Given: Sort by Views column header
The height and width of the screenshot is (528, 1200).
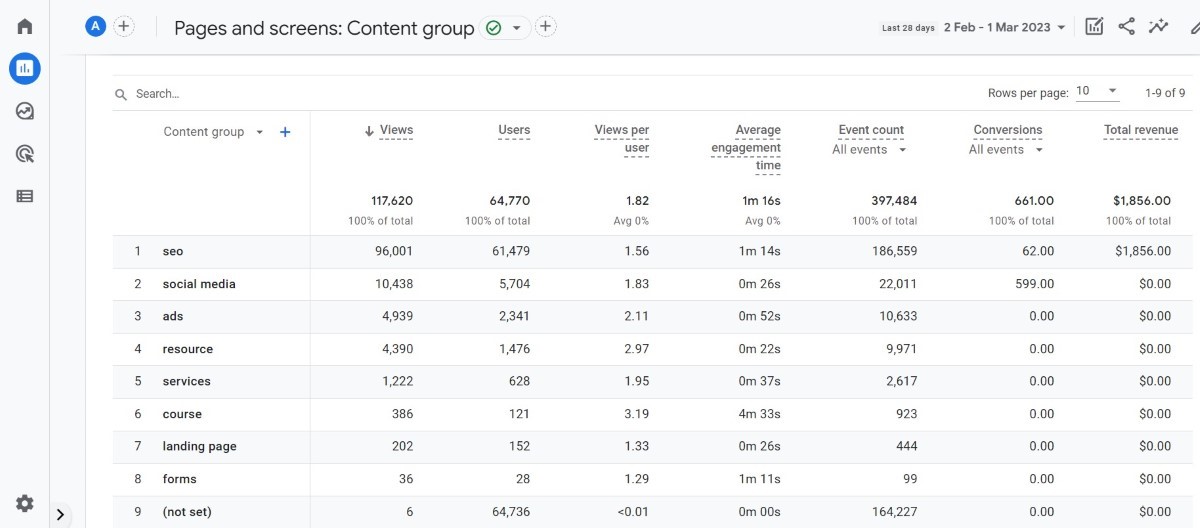Looking at the screenshot, I should pyautogui.click(x=396, y=130).
